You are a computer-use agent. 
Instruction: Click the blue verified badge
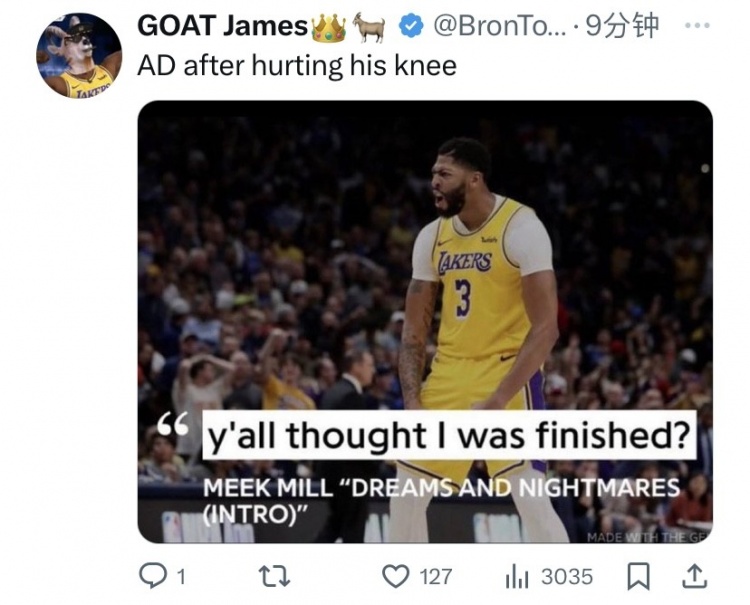410,28
